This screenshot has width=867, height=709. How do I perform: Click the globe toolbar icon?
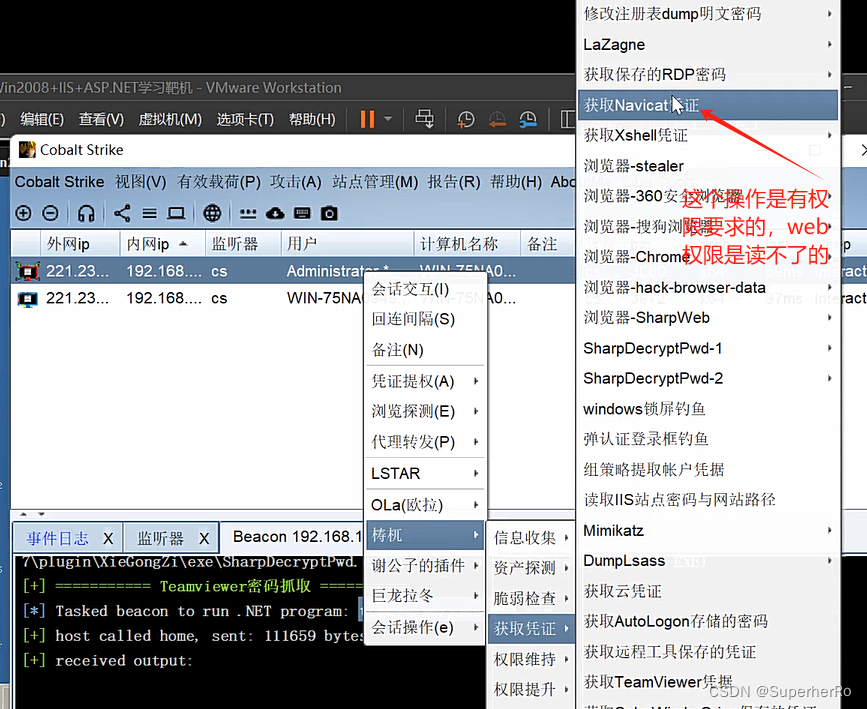[x=212, y=213]
